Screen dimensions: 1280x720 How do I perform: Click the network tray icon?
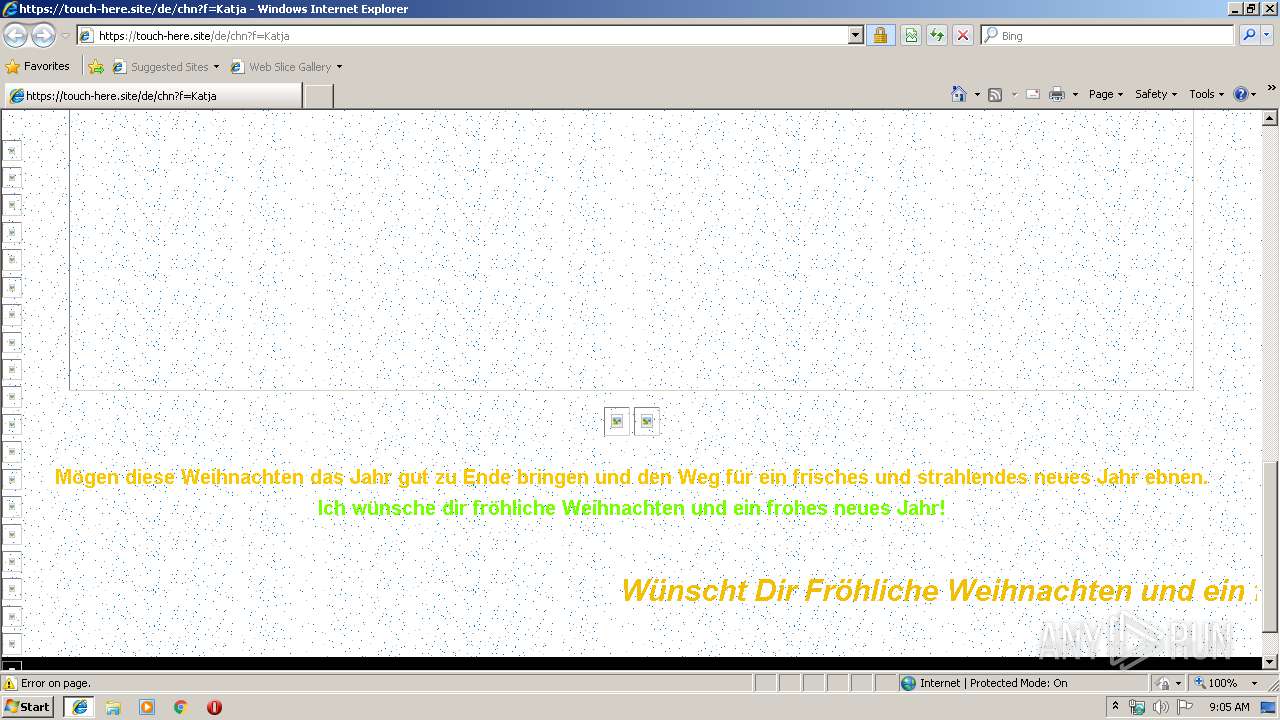pyautogui.click(x=1137, y=707)
